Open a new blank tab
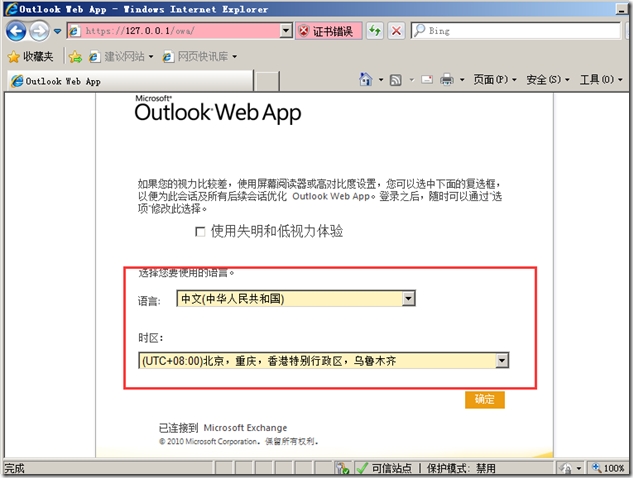This screenshot has height=478, width=633. tap(267, 82)
